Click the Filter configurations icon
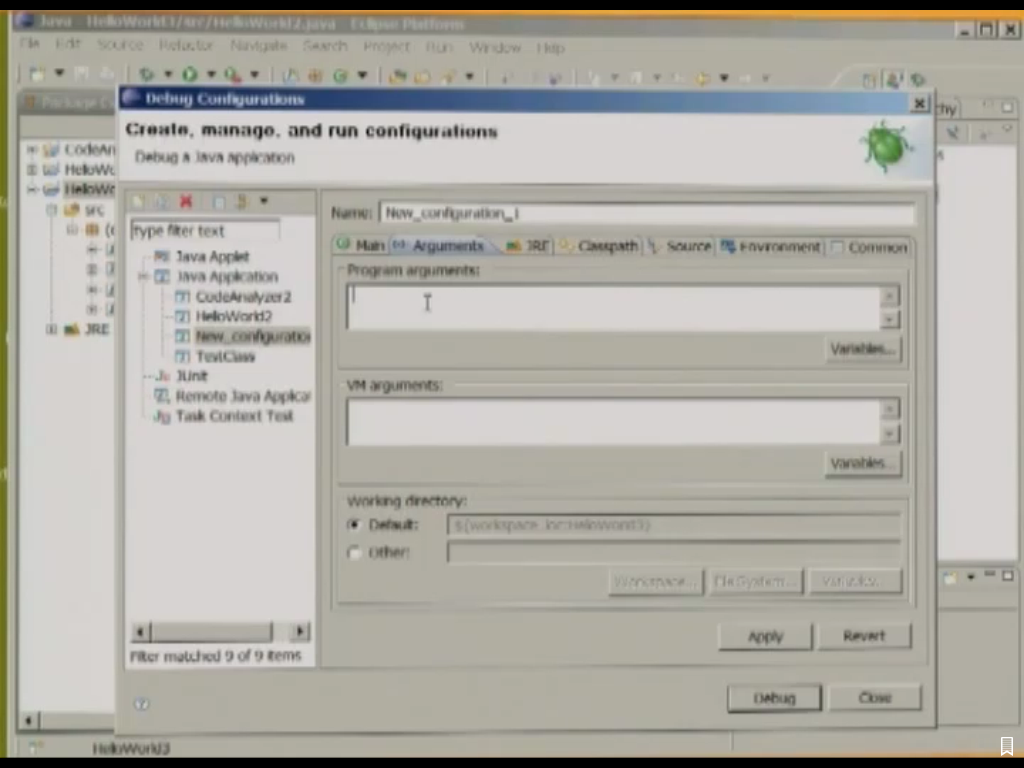The image size is (1024, 768). (x=242, y=201)
